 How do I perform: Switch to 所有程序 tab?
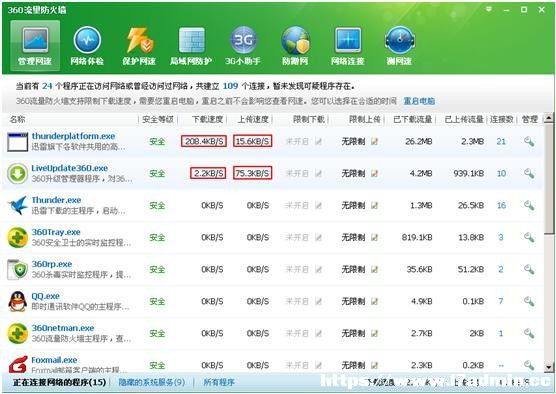click(x=219, y=382)
